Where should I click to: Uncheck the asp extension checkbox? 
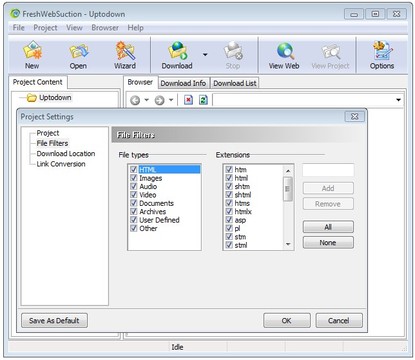(x=229, y=220)
